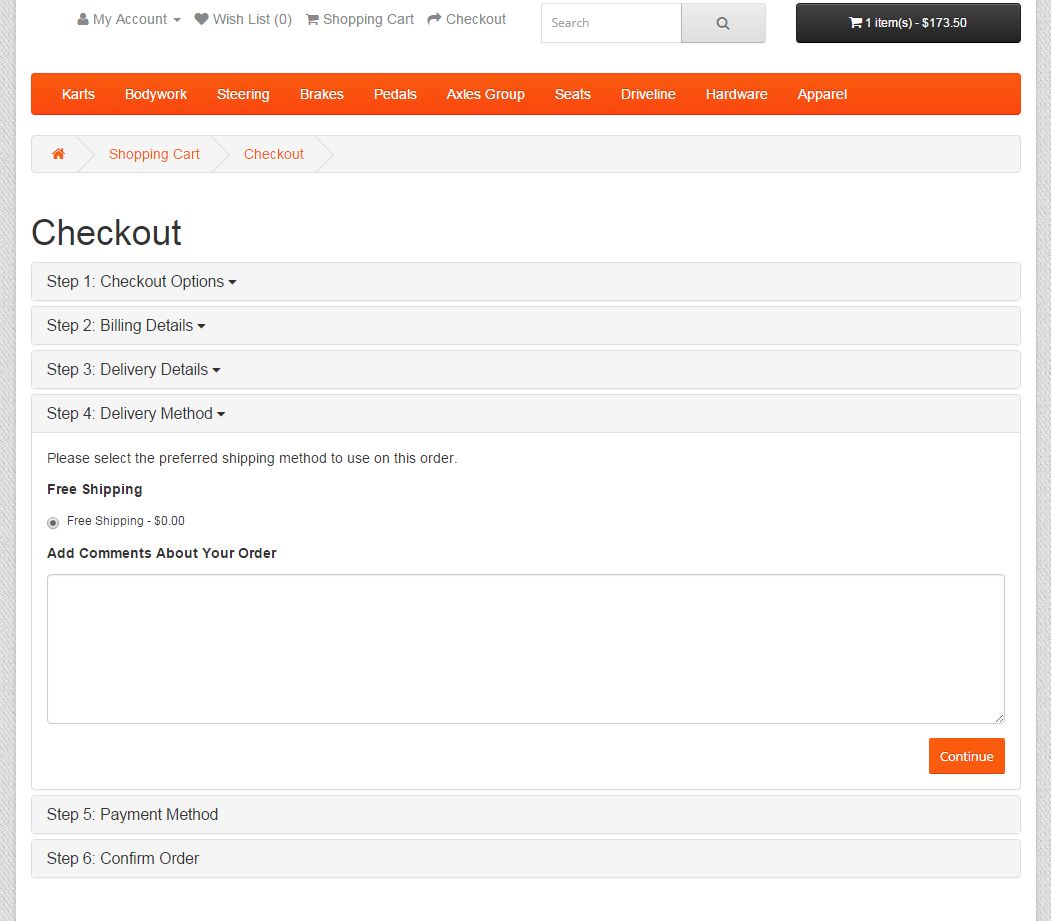Viewport: 1051px width, 921px height.
Task: Open the Bodywork menu
Action: (156, 94)
